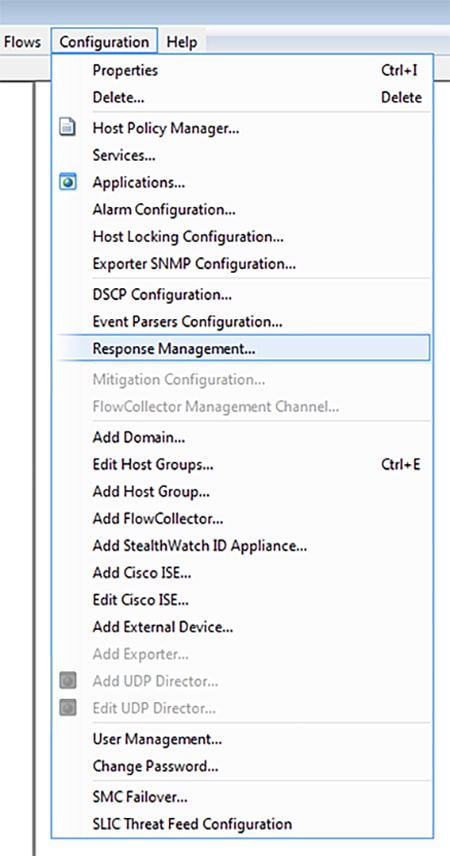Open Applications... entry
The width and height of the screenshot is (450, 856).
[x=243, y=183]
